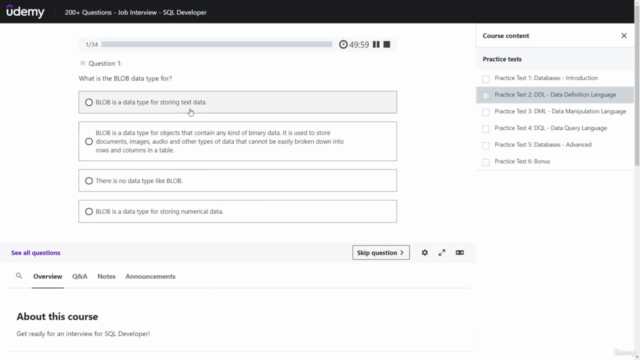Check Practice Test 1: Databases - Introduction checkbox

coord(486,79)
